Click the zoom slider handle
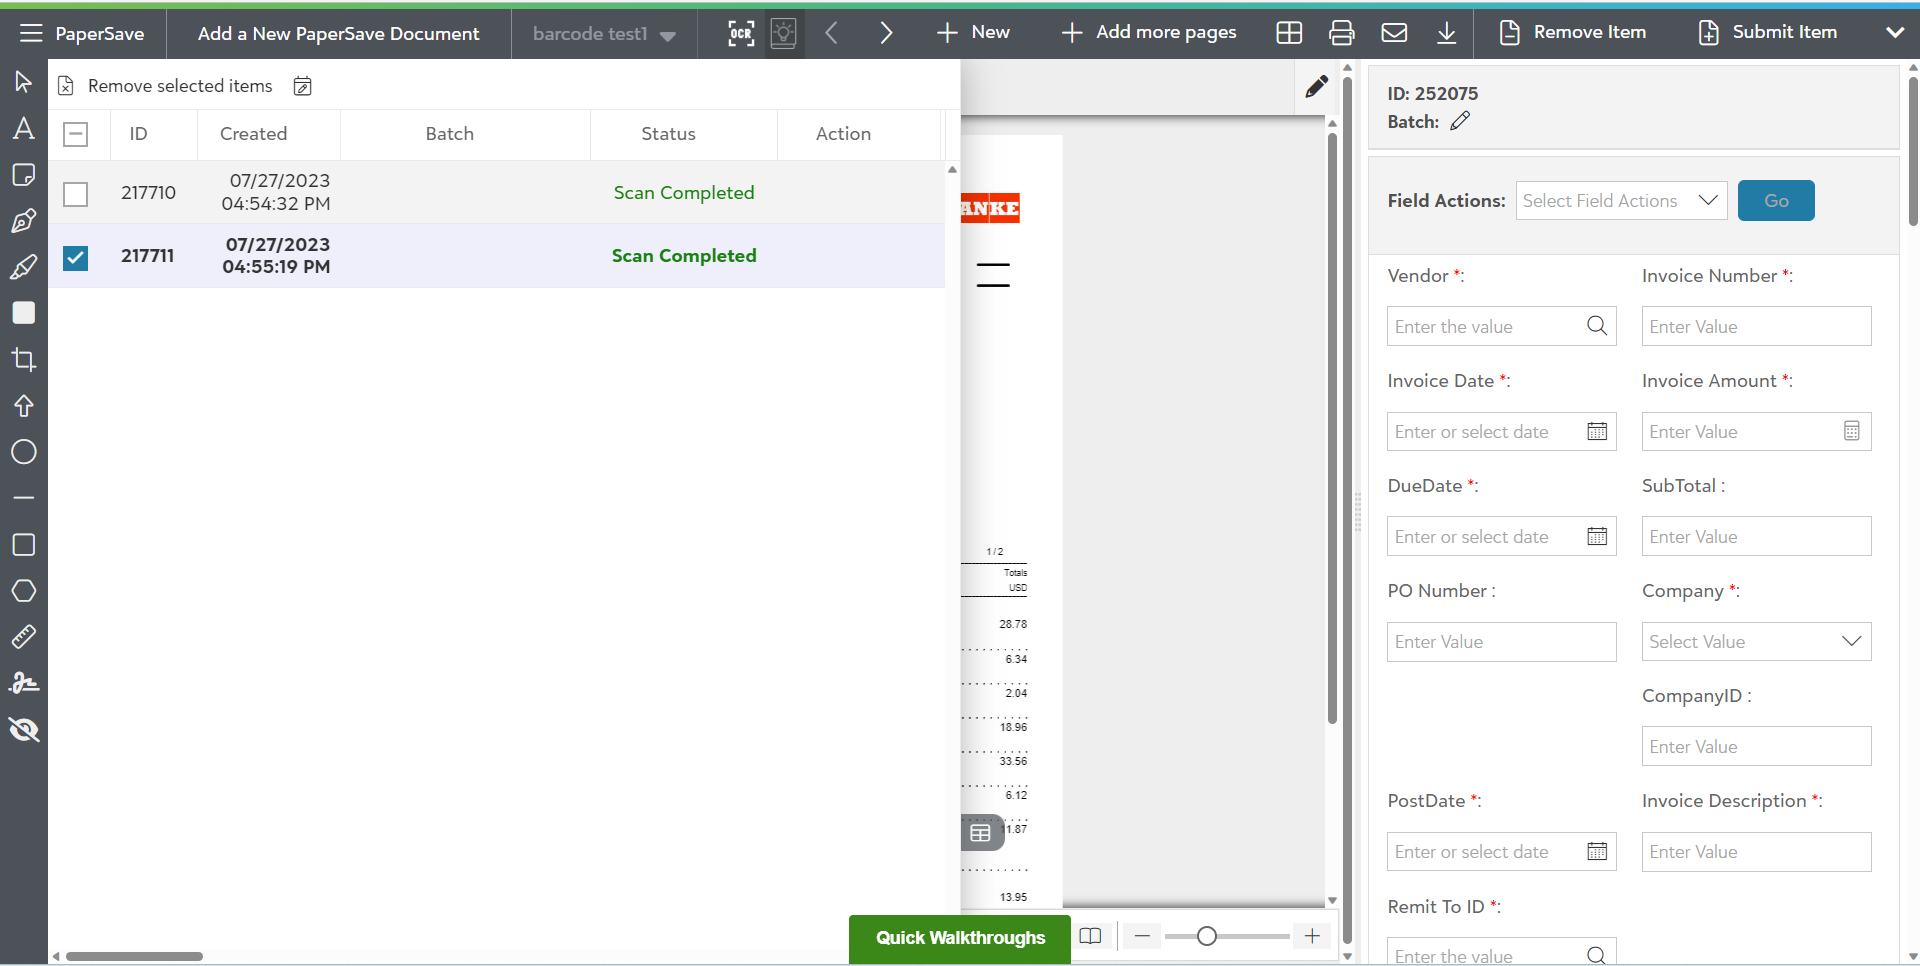This screenshot has height=966, width=1920. click(x=1207, y=936)
